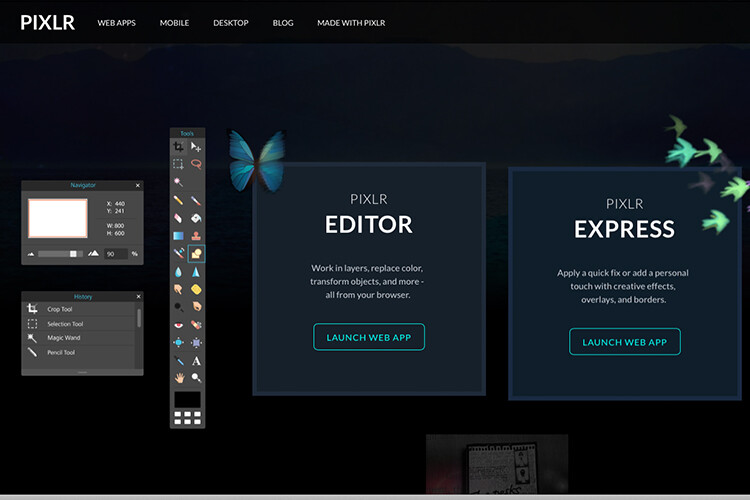The image size is (750, 500).
Task: Select the Crop tool in Tools panel
Action: (178, 146)
